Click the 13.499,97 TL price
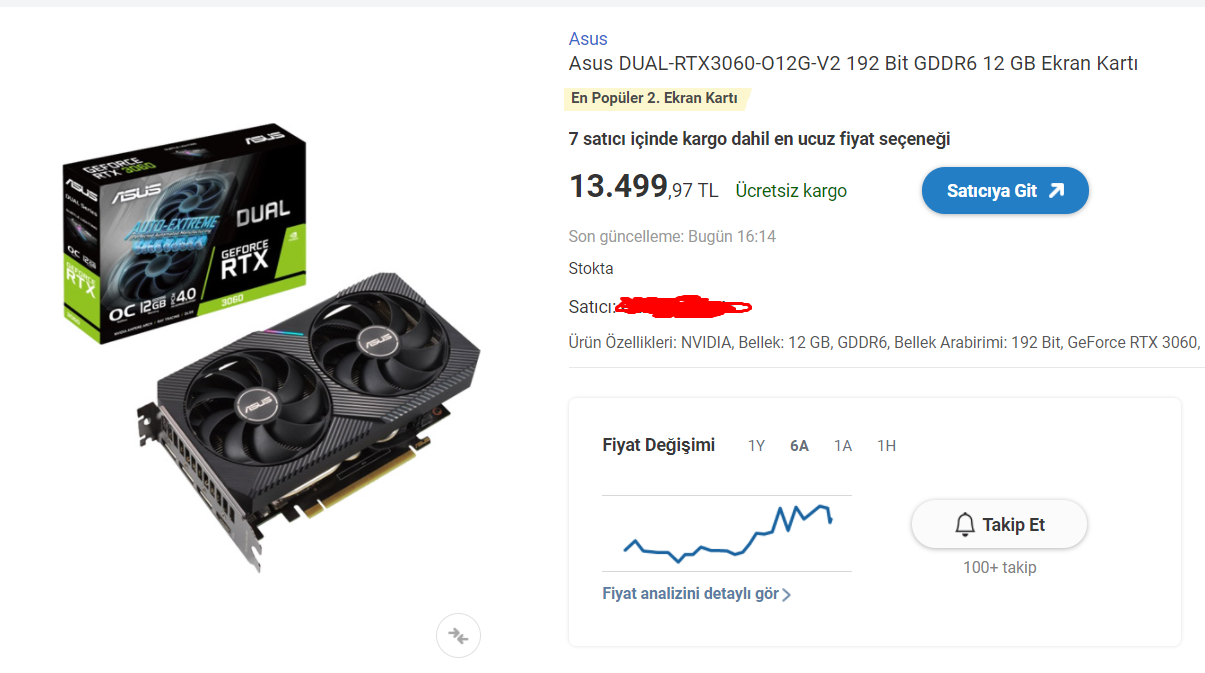Screen dimensions: 1205x673 643,188
